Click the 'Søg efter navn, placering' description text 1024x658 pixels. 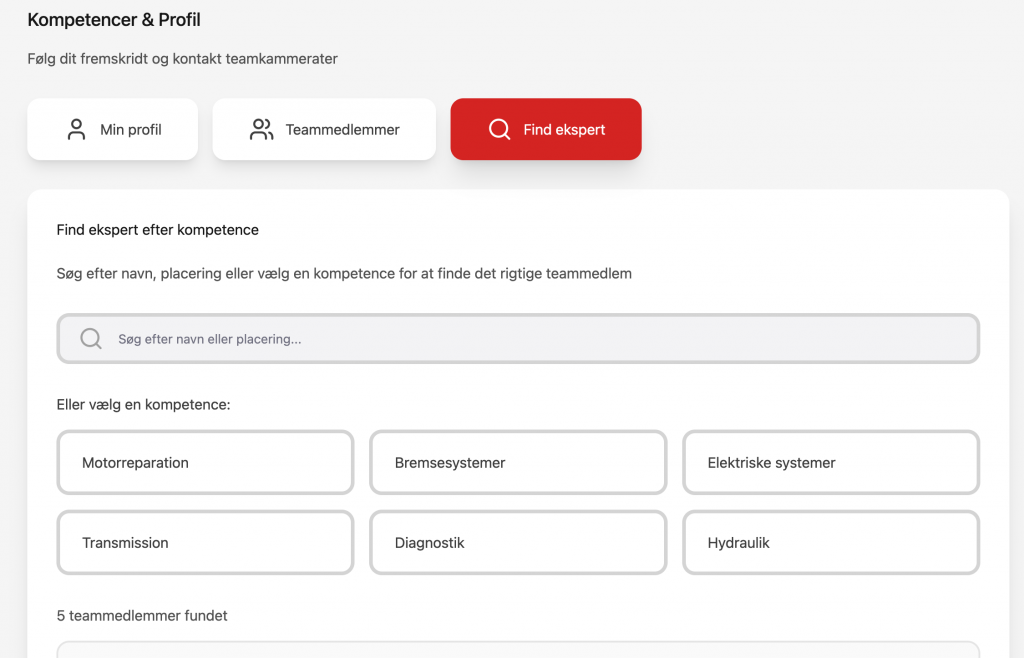click(x=344, y=273)
